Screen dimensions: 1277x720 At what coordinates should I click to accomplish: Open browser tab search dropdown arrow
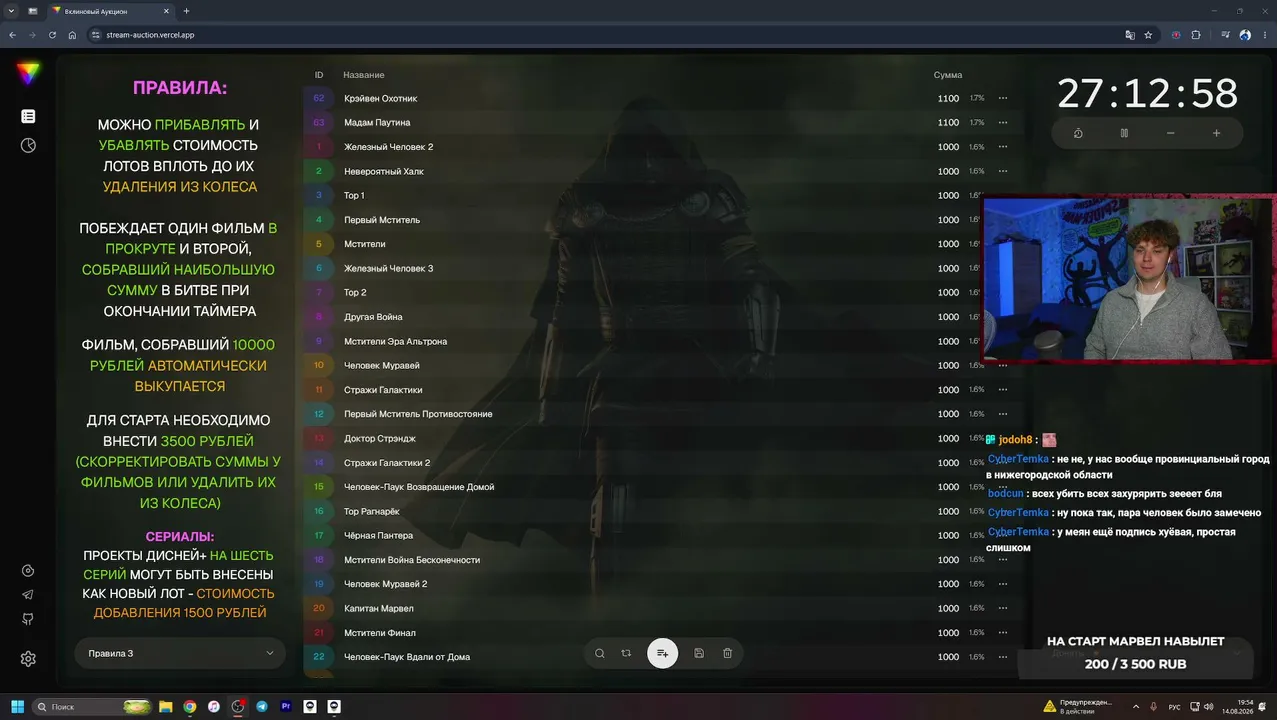coord(10,11)
